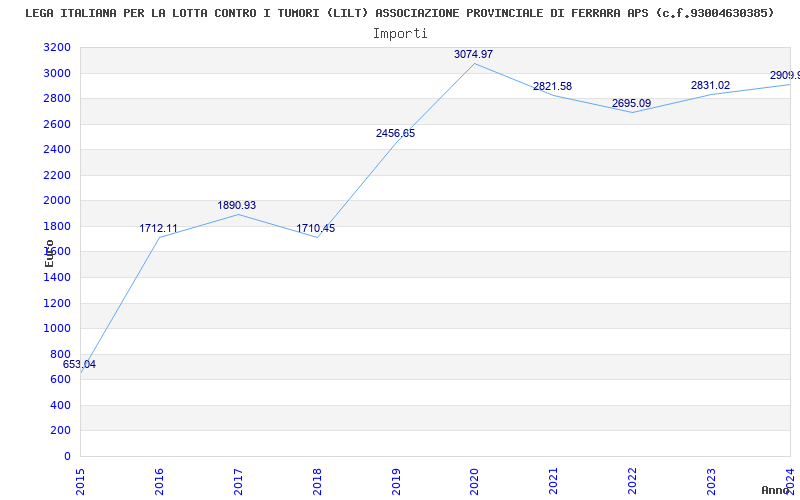The height and width of the screenshot is (500, 800).
Task: Click the x-axis year 2017
Action: 238,482
